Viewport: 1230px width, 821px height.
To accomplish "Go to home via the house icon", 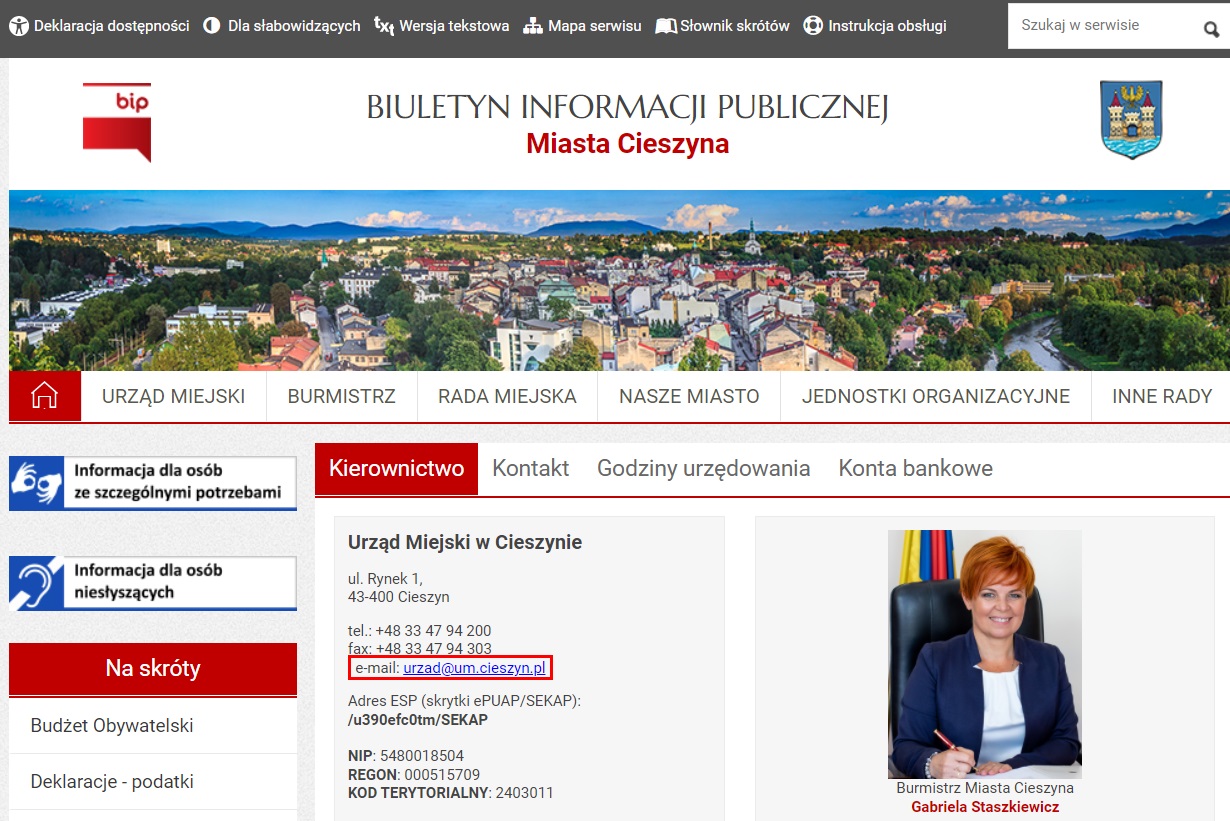I will (x=45, y=396).
